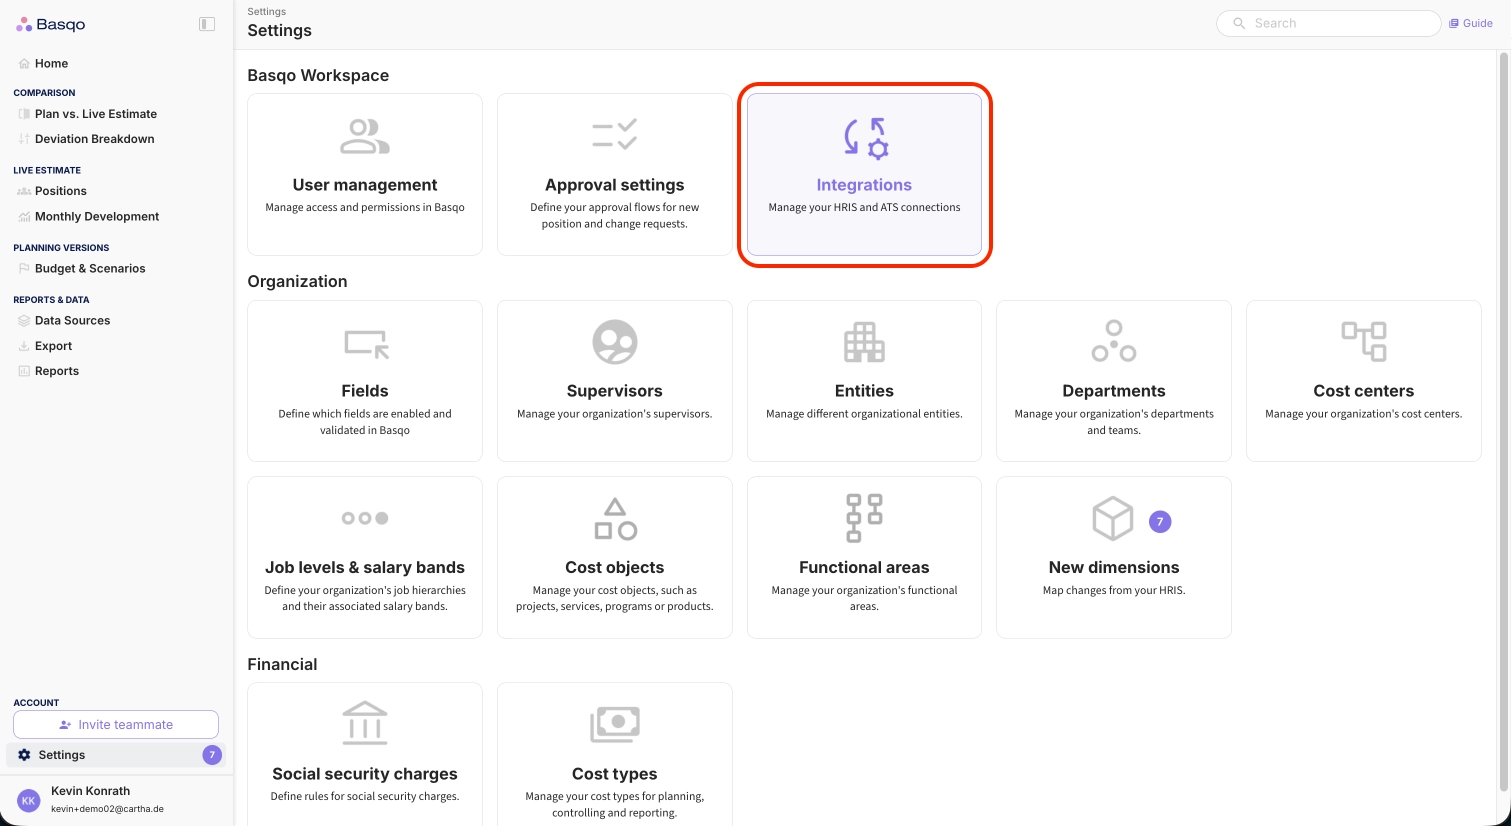This screenshot has width=1512, height=828.
Task: Click the Cost objects shapes icon
Action: pyautogui.click(x=615, y=519)
